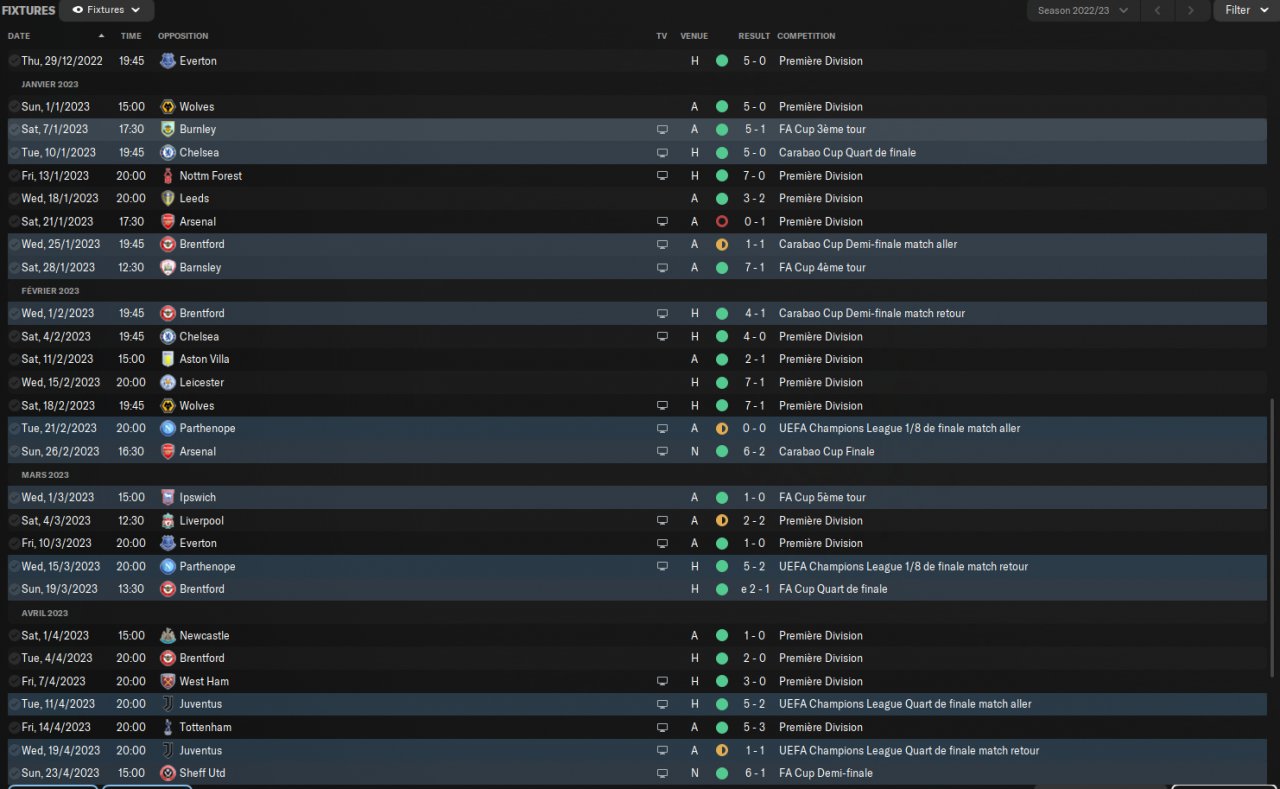Open the Liverpool club badge
Viewport: 1280px width, 789px height.
(168, 521)
